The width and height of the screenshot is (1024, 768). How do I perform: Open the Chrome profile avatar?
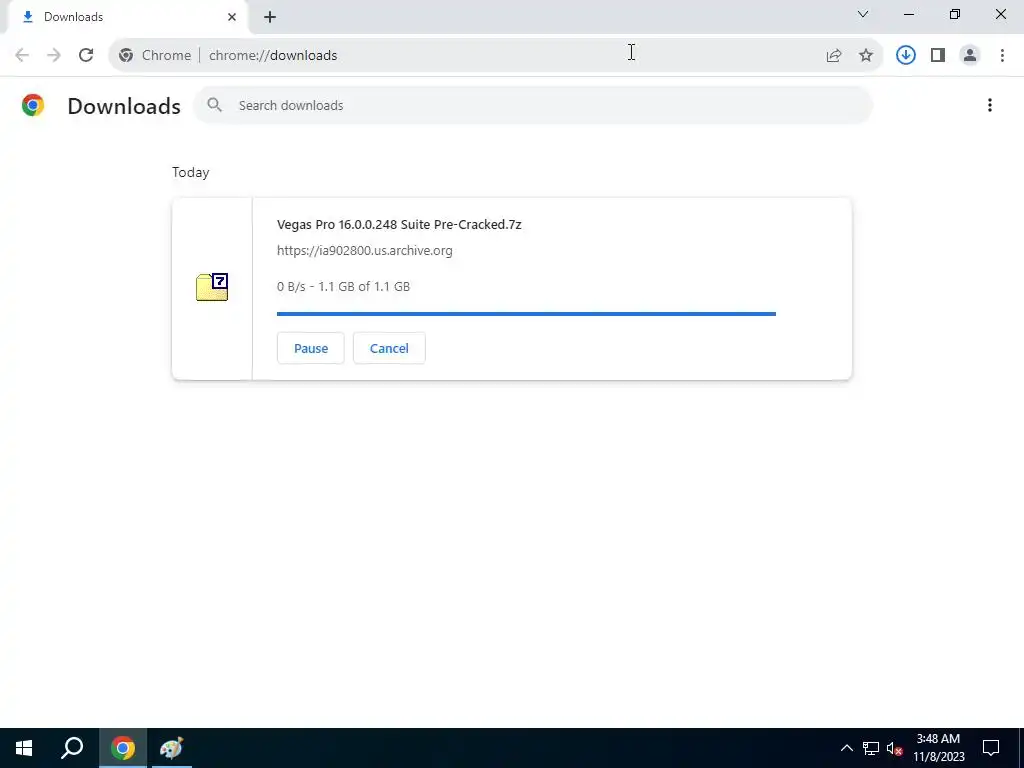click(x=970, y=56)
